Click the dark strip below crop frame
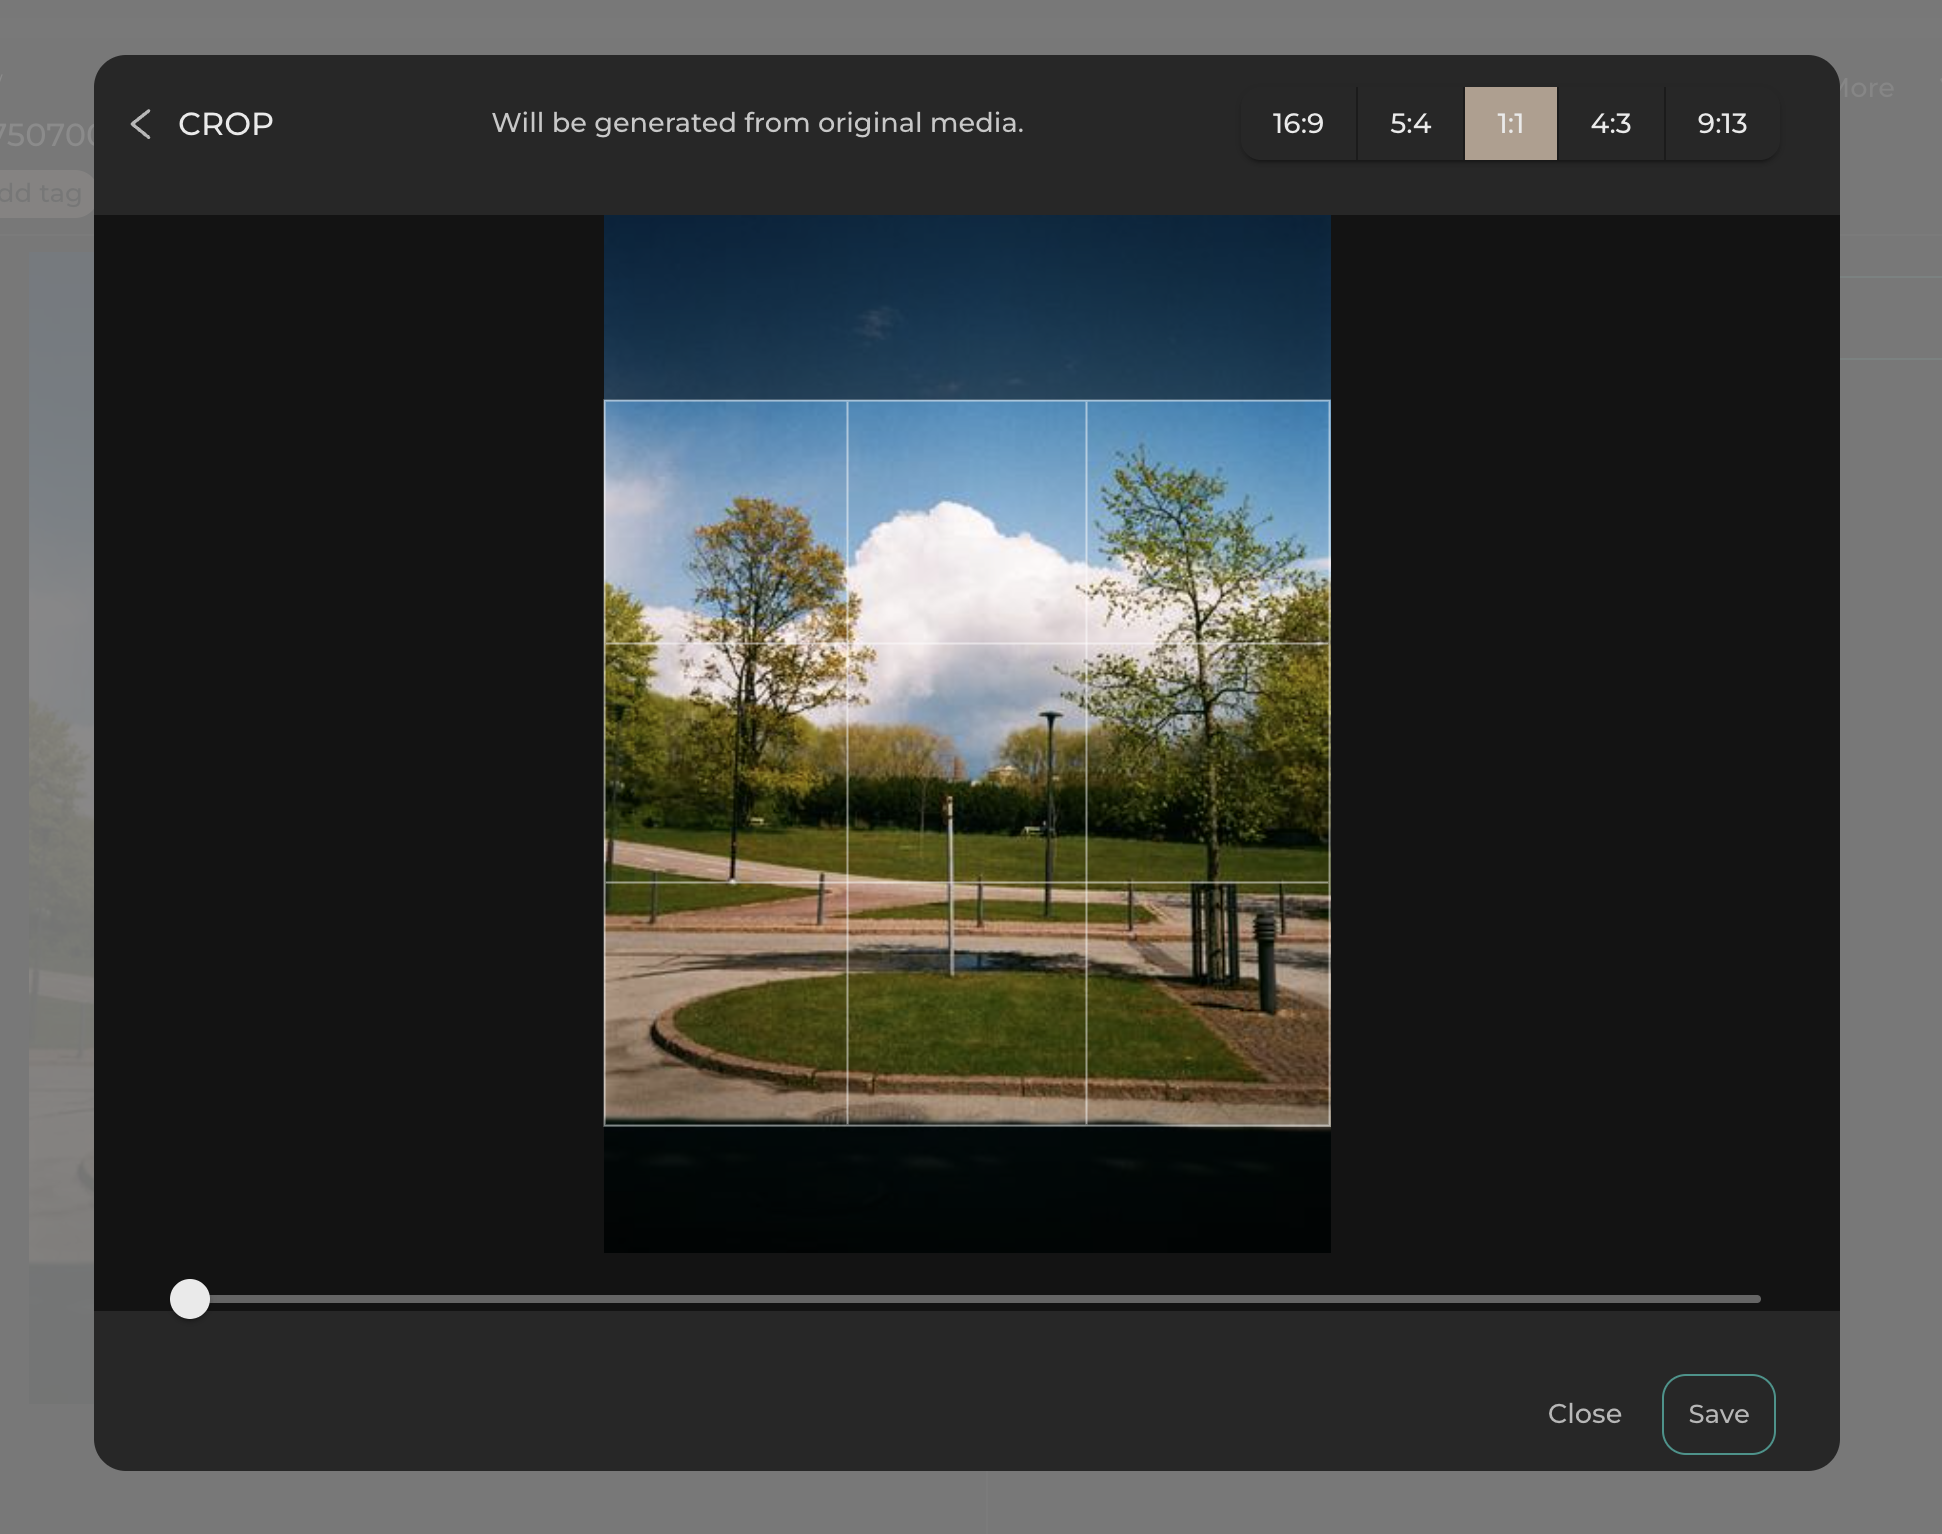Screen dimensions: 1942x1534 click(x=966, y=1190)
